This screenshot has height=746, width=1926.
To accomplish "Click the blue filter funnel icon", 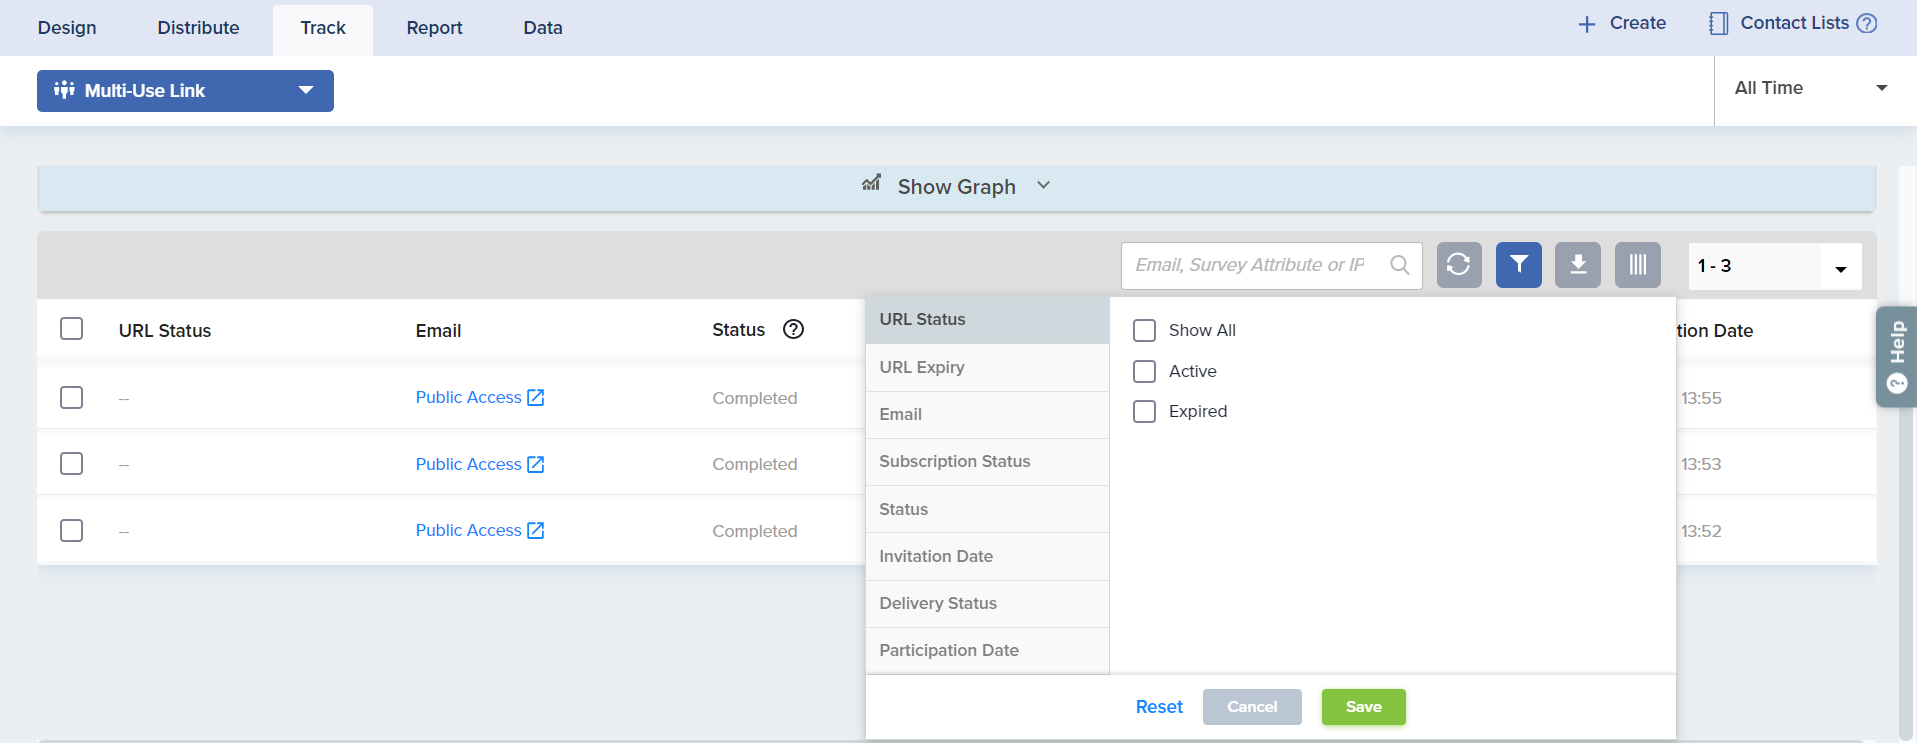I will click(1518, 265).
